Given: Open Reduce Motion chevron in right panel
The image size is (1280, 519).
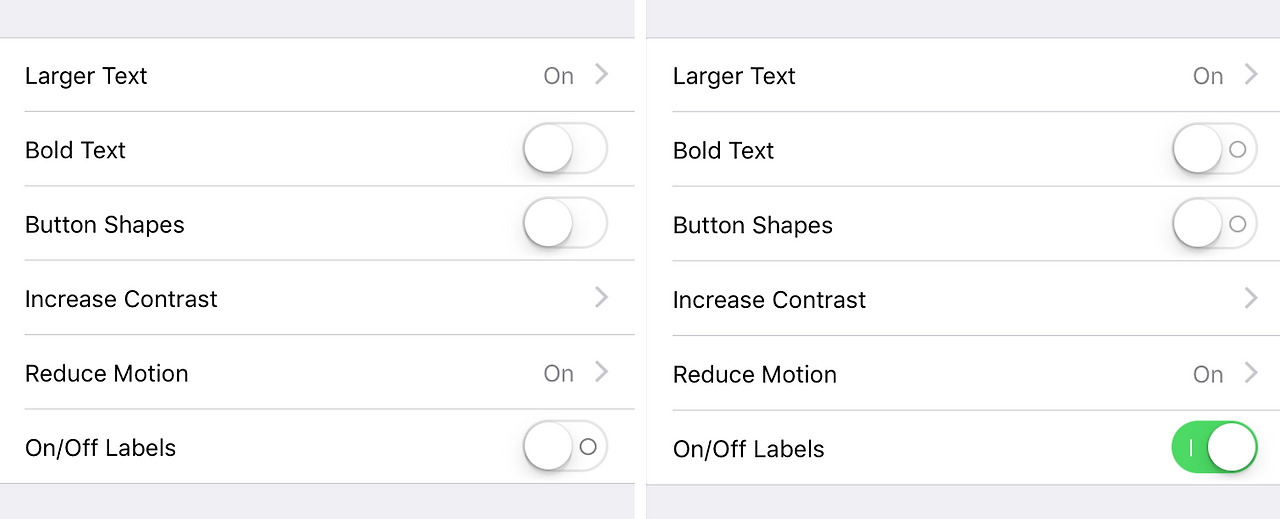Looking at the screenshot, I should [1251, 373].
